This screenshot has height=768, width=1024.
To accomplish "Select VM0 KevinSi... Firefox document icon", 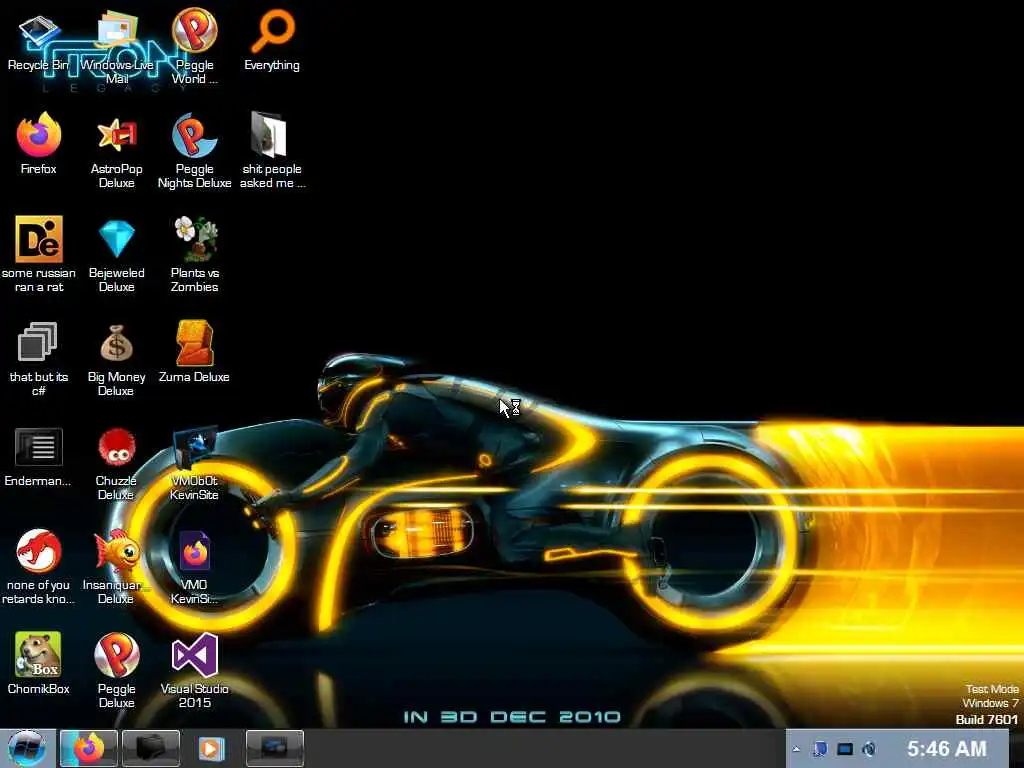I will pyautogui.click(x=195, y=551).
